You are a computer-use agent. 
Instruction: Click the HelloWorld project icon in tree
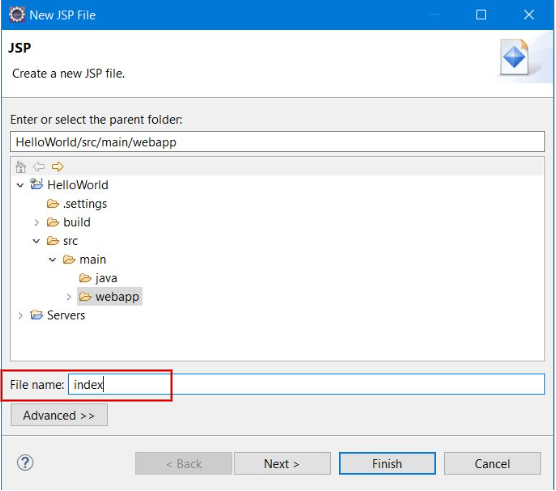(x=37, y=184)
